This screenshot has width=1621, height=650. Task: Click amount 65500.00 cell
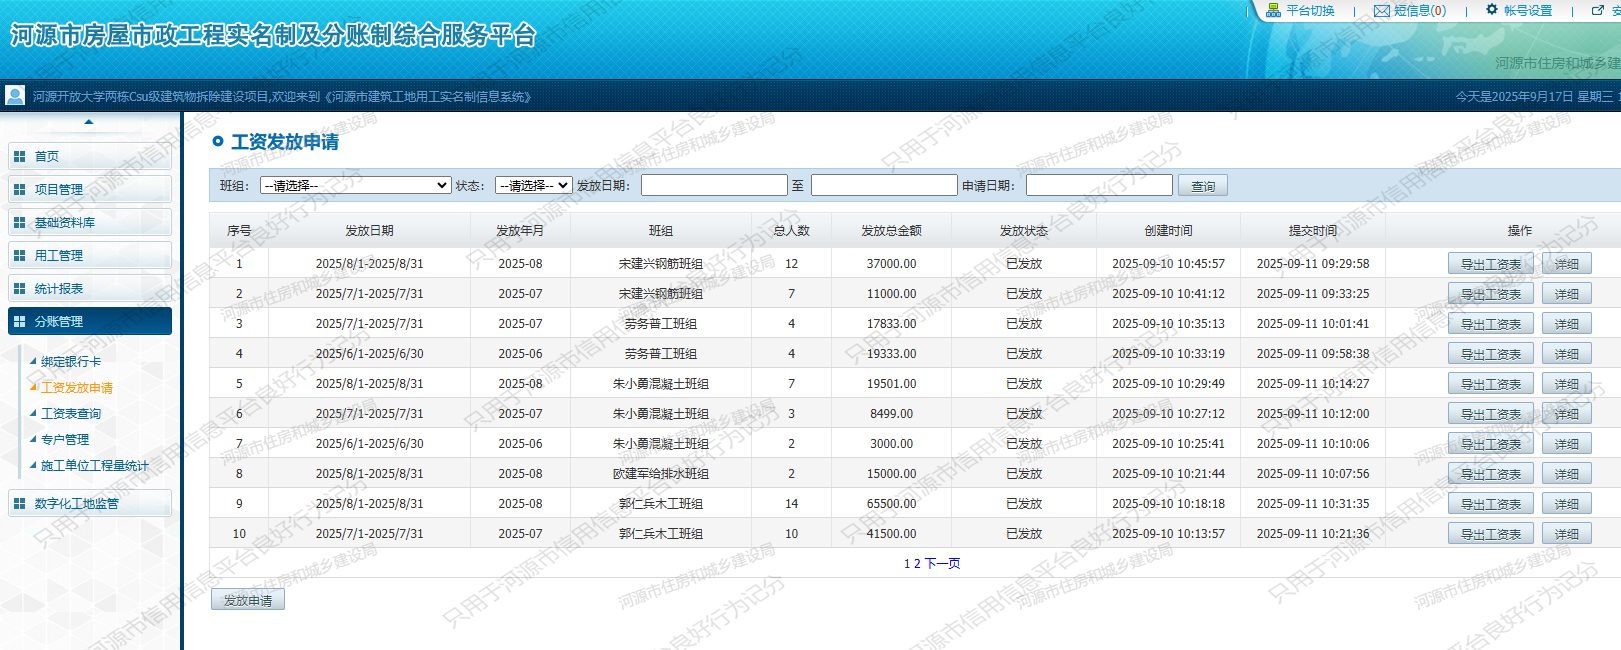click(891, 504)
